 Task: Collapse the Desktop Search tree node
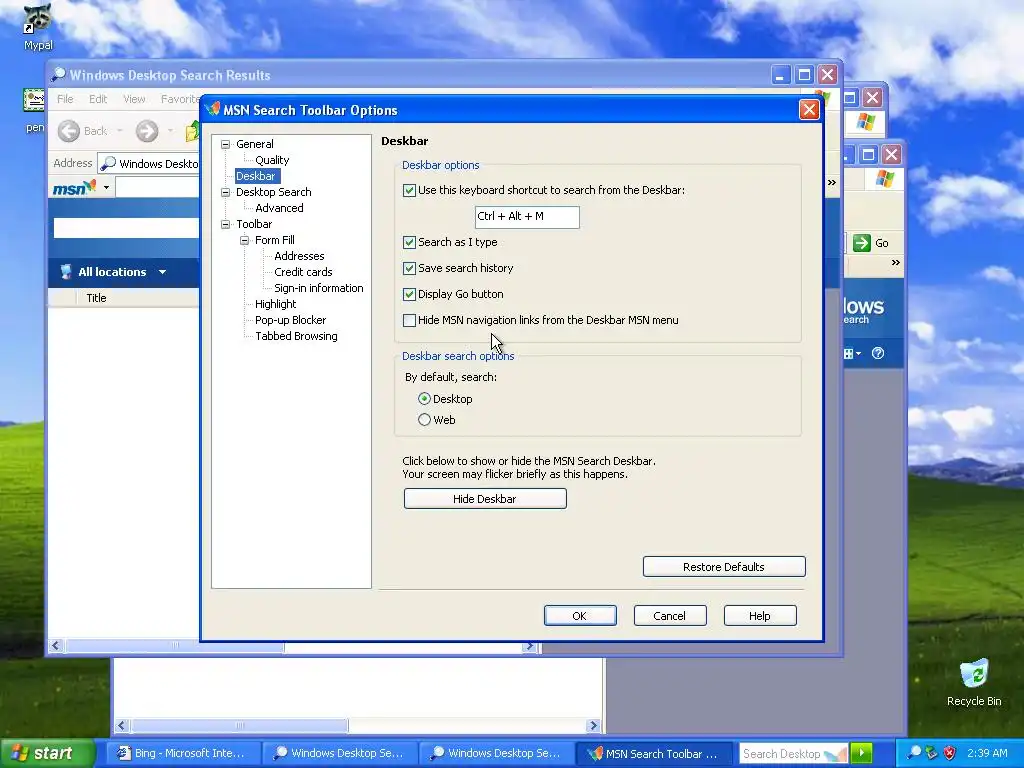pos(225,192)
